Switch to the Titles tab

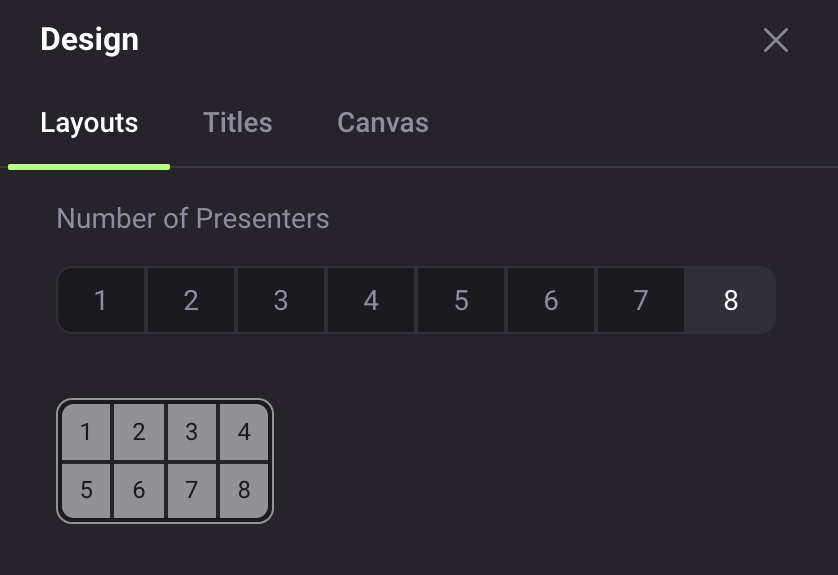[237, 122]
